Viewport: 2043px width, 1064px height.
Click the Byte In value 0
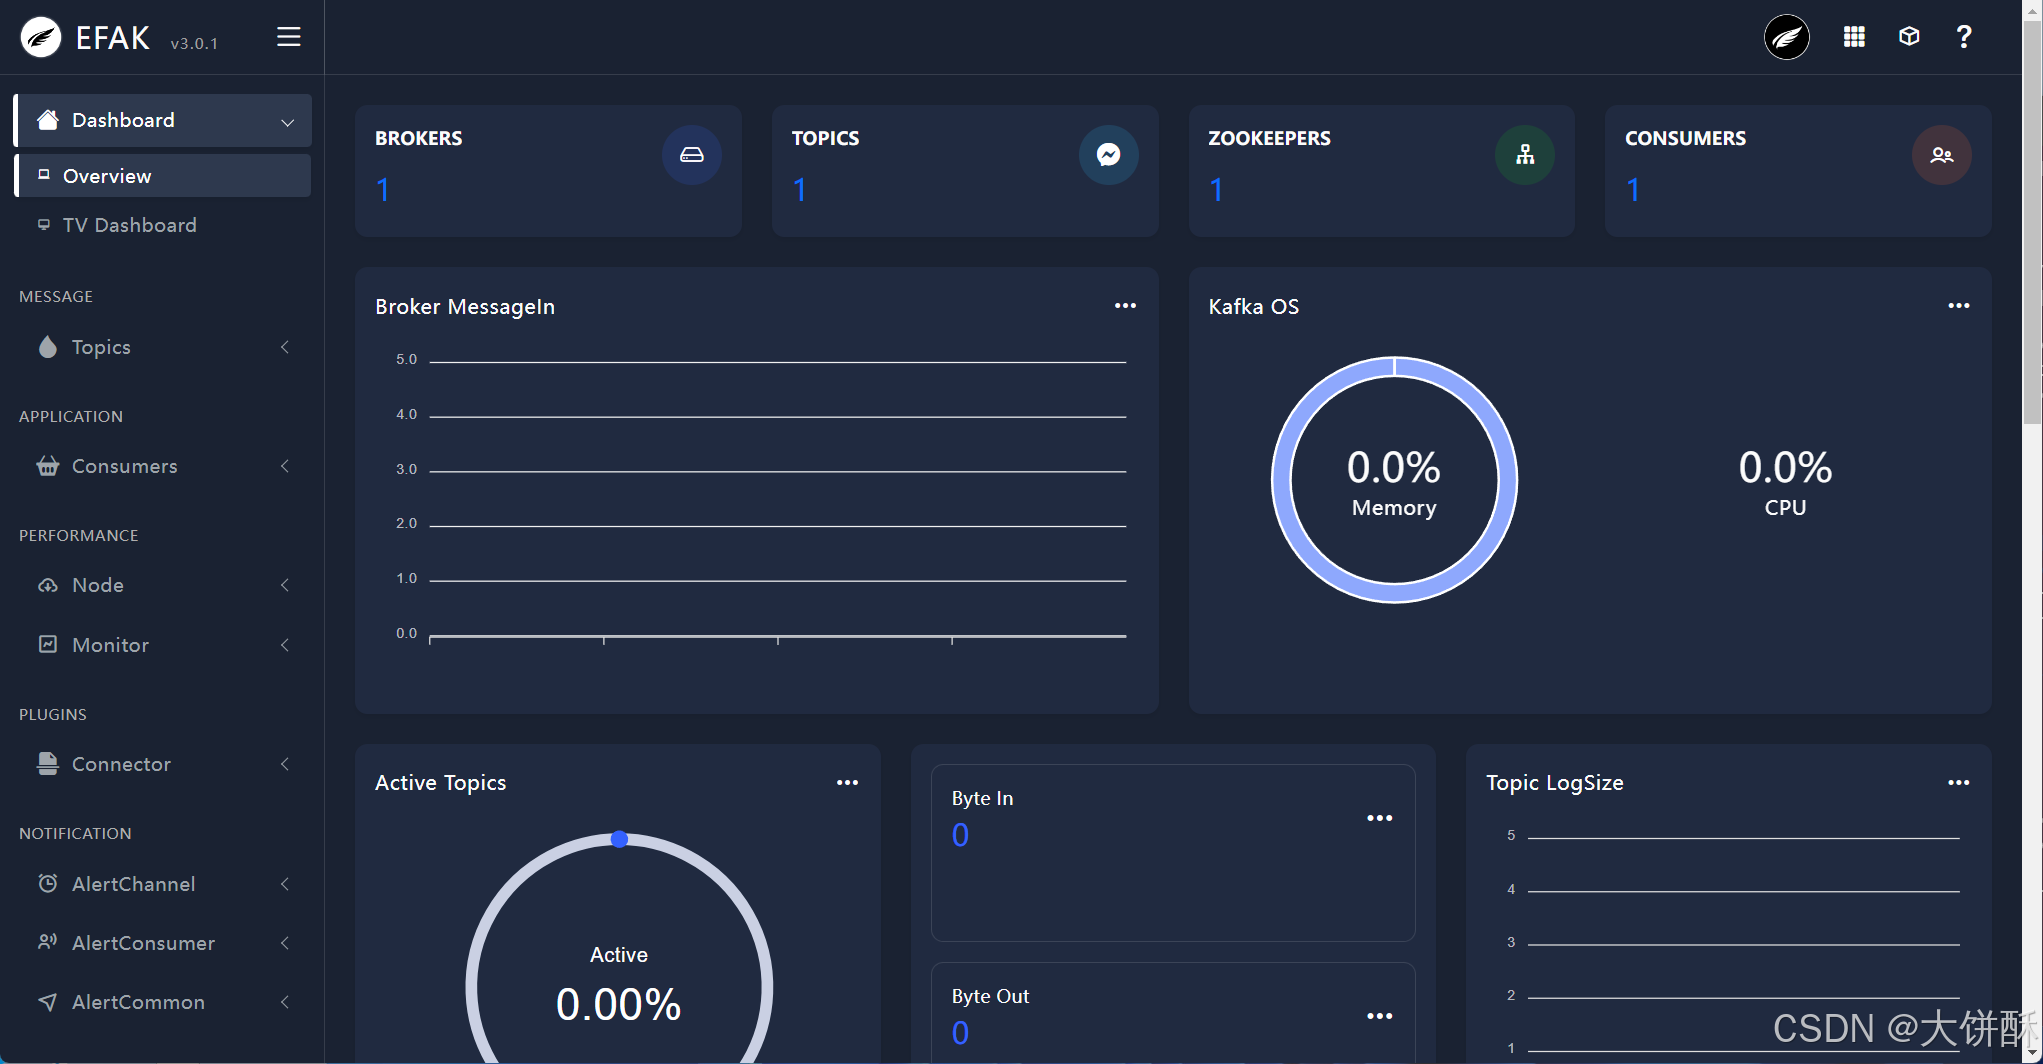click(x=960, y=835)
